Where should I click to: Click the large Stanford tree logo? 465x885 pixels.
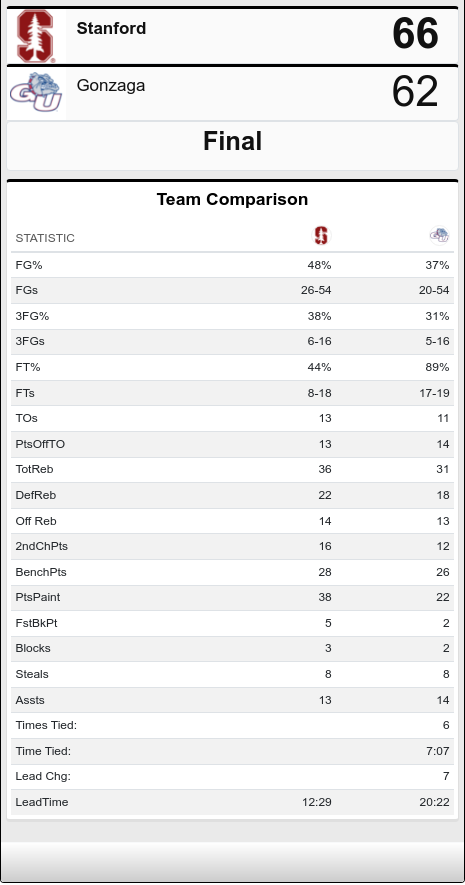coord(36,36)
